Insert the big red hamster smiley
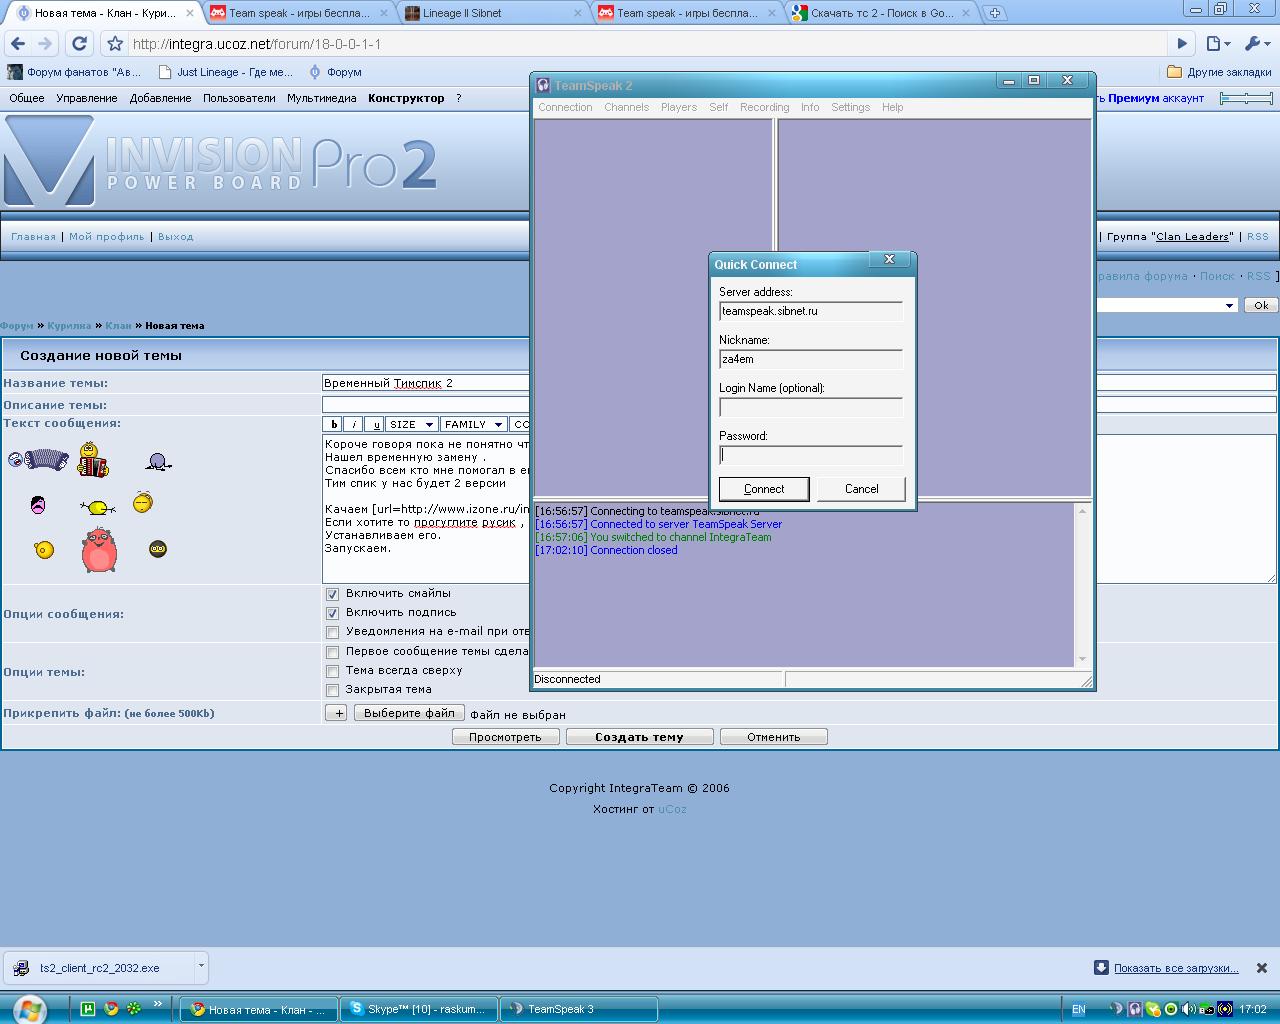The width and height of the screenshot is (1280, 1024). pos(99,549)
